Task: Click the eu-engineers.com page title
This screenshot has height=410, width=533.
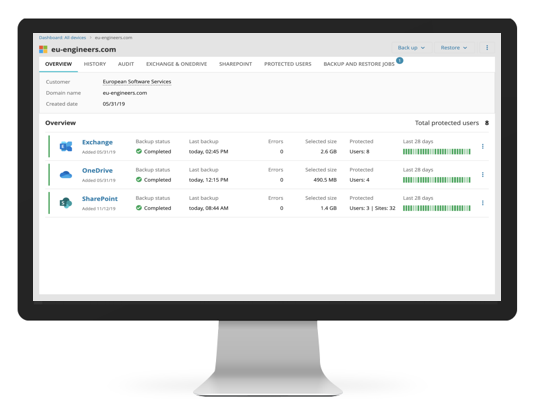Action: pyautogui.click(x=84, y=50)
